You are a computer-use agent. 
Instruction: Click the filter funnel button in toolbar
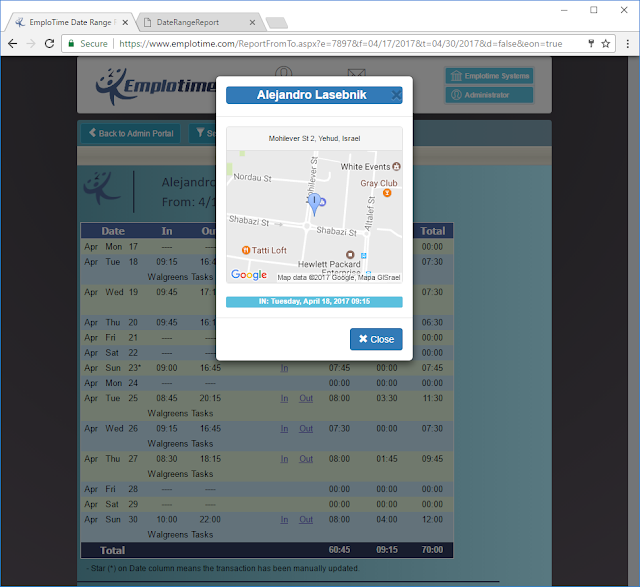(x=202, y=133)
